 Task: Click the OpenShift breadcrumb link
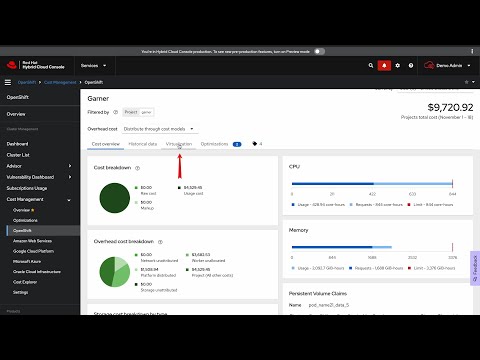point(27,82)
